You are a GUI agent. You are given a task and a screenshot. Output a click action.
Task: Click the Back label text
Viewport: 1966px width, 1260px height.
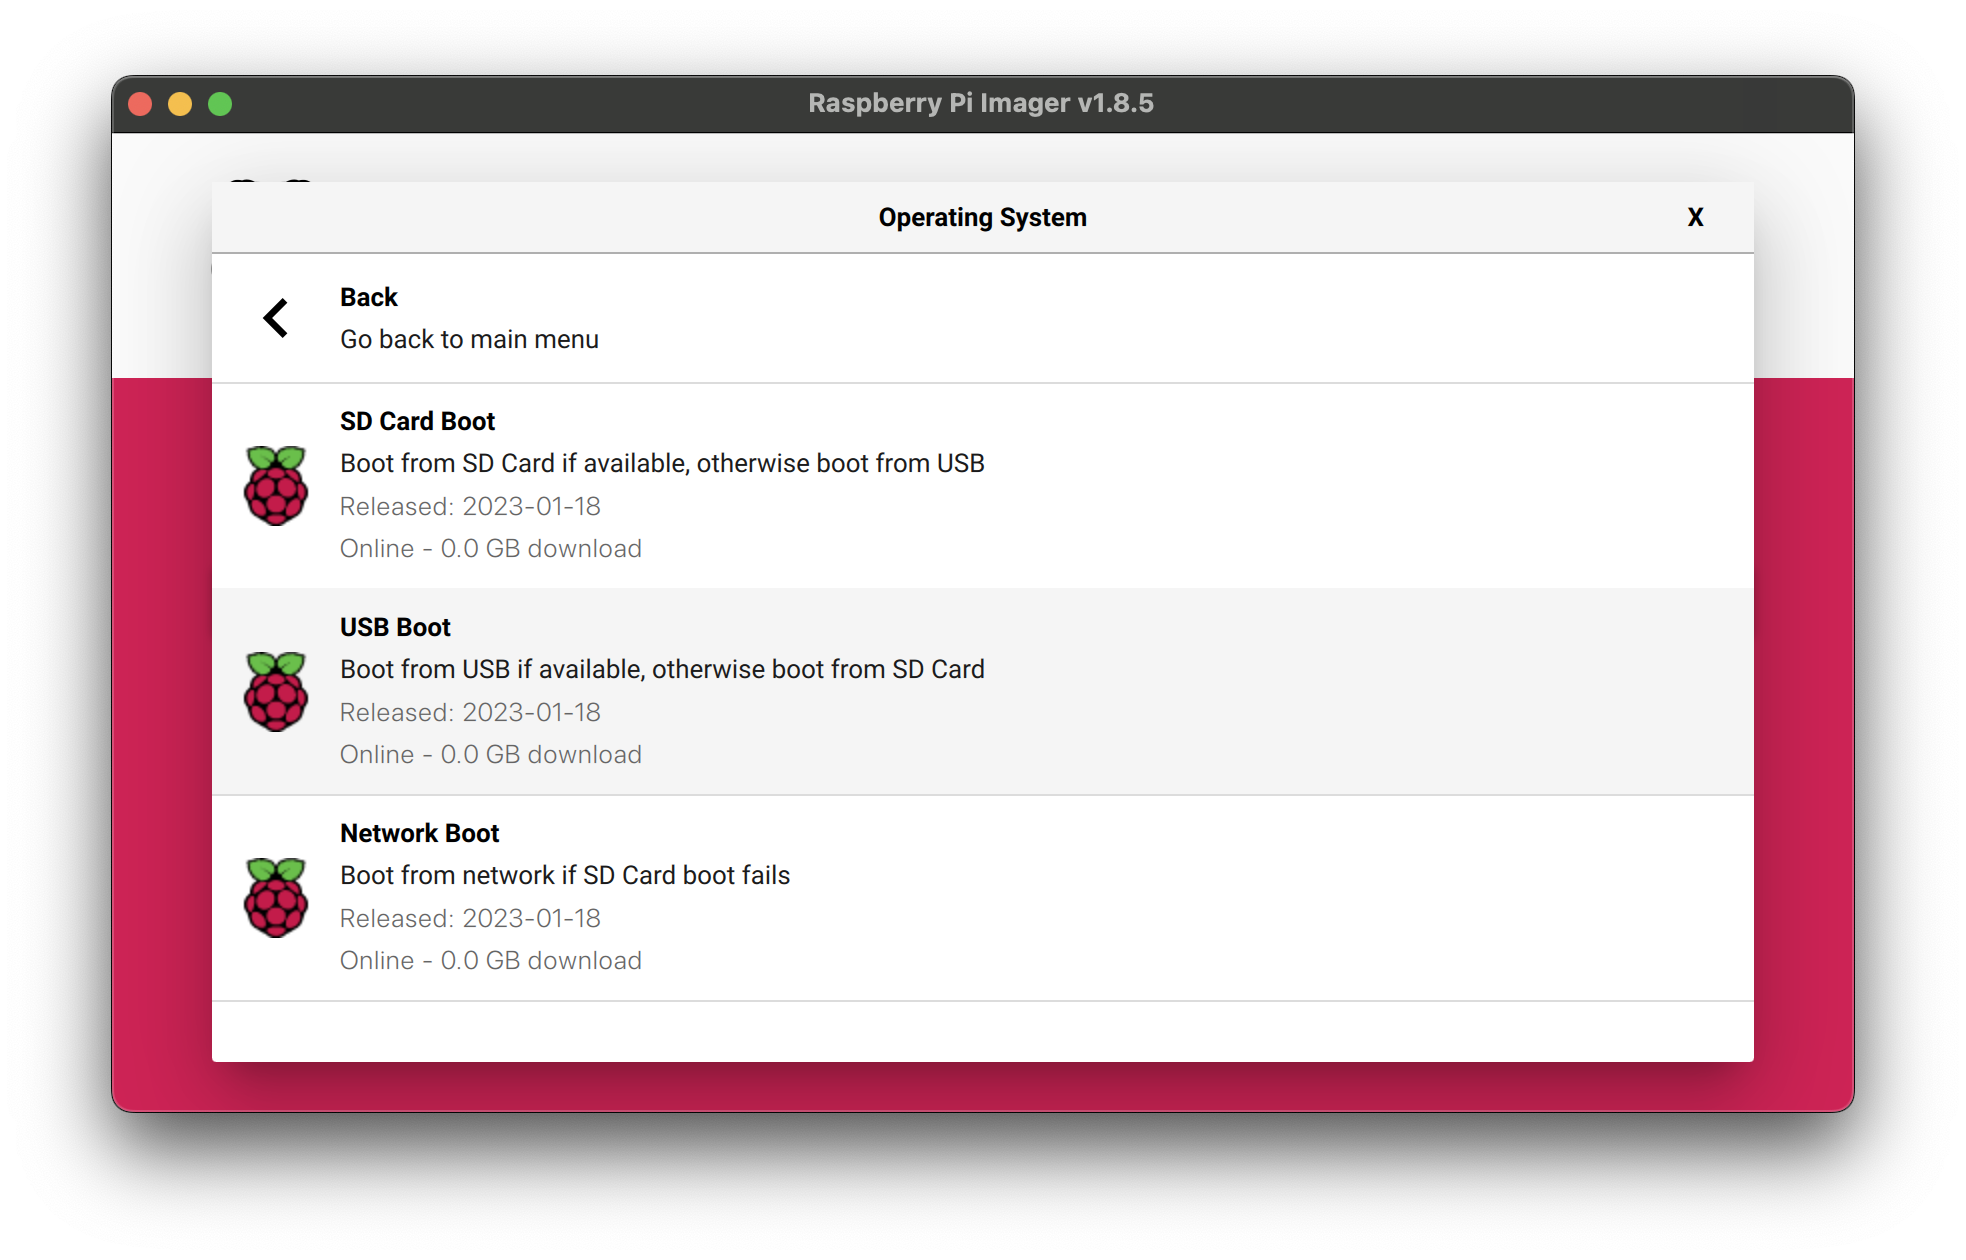(368, 297)
